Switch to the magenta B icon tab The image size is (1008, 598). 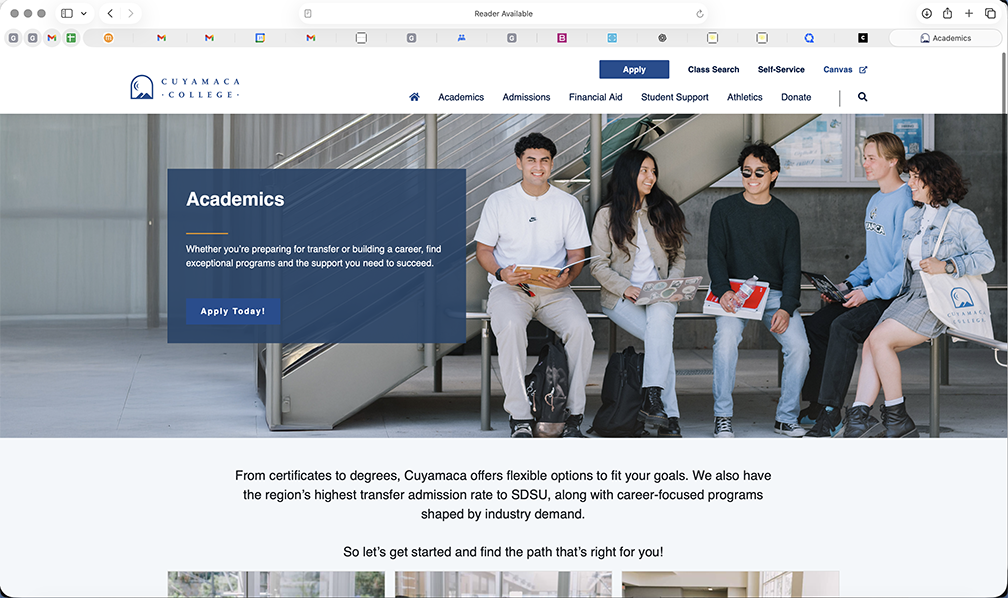click(x=562, y=38)
